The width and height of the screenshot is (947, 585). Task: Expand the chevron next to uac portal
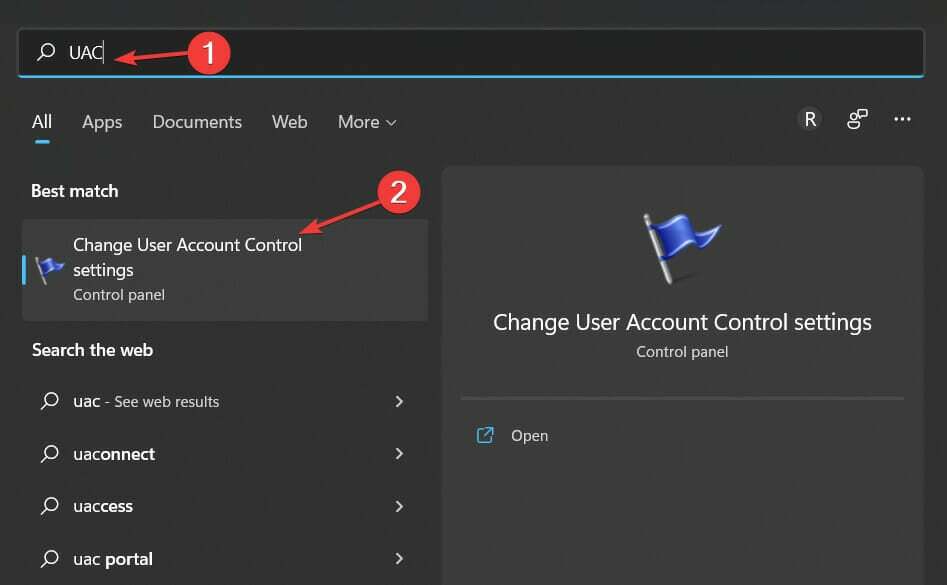tap(399, 559)
